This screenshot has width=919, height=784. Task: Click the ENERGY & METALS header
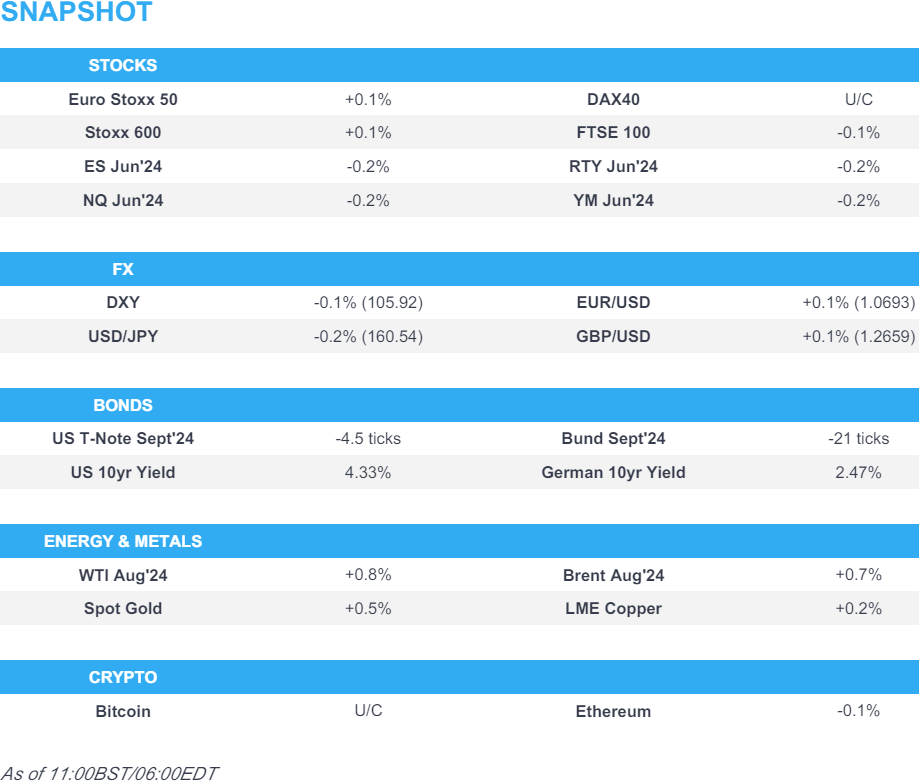(x=123, y=541)
